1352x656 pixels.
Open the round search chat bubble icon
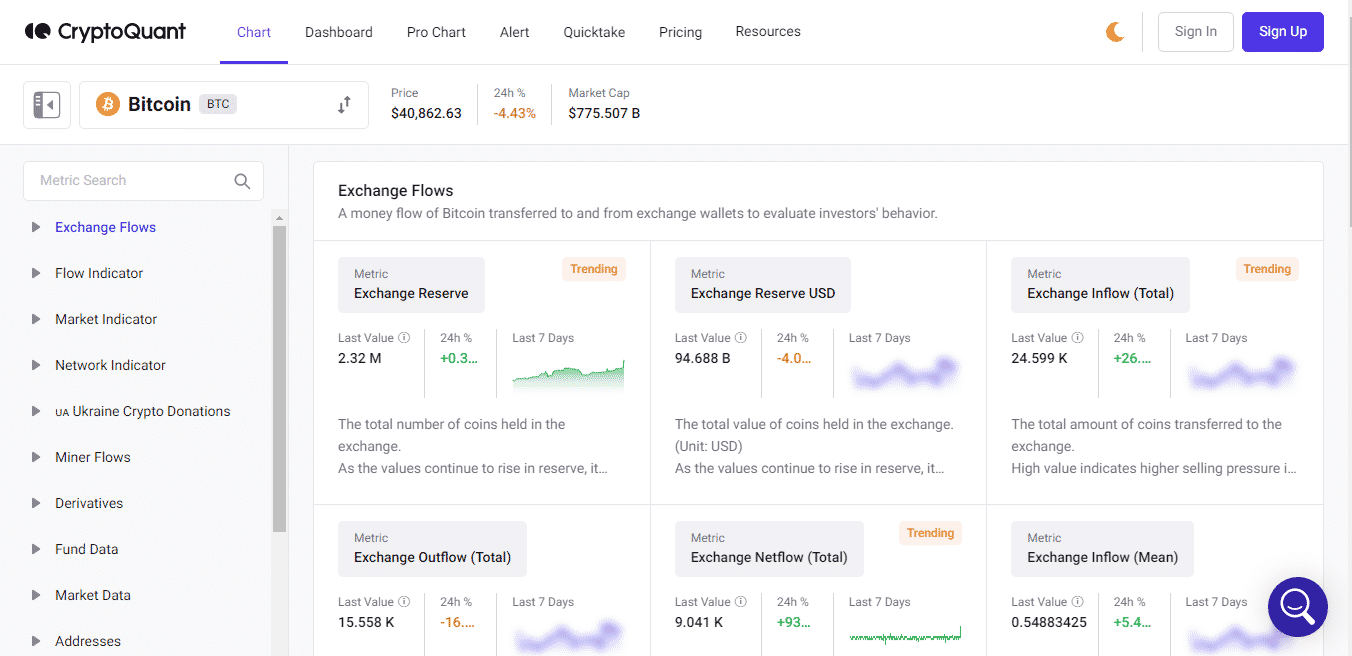click(1297, 607)
